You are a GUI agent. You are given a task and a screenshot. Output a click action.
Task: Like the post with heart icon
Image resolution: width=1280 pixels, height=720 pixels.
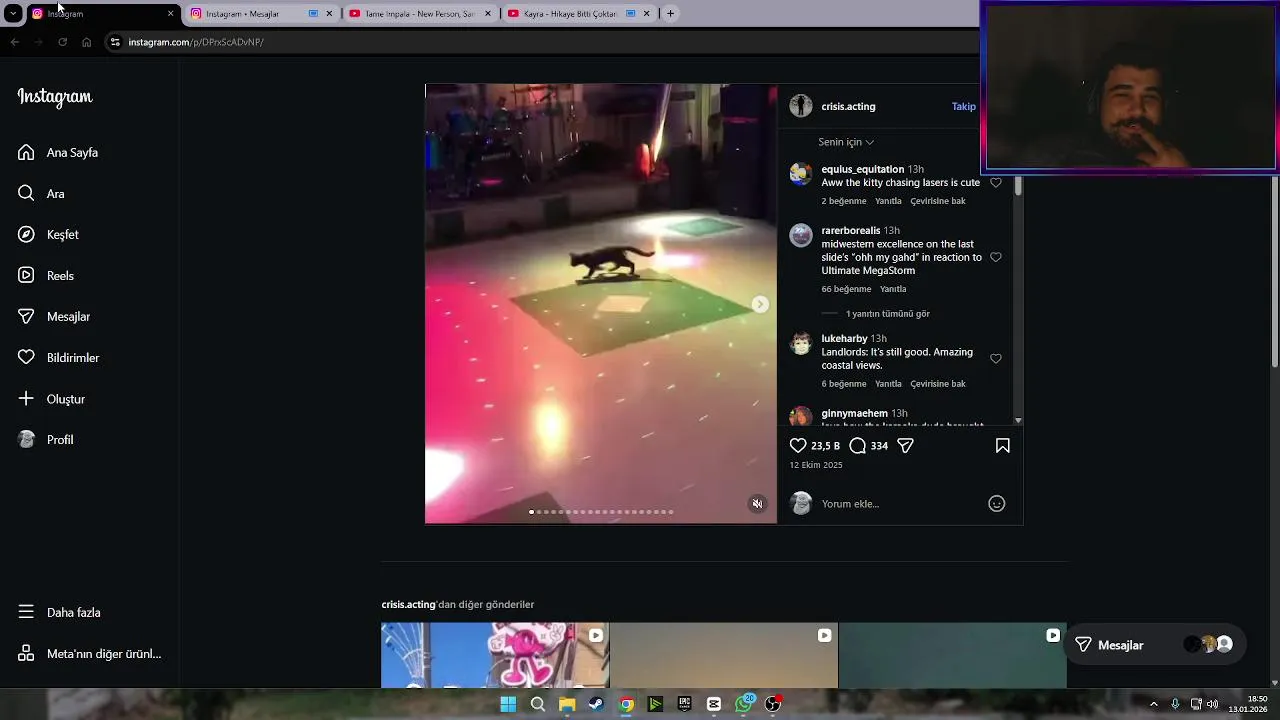click(798, 446)
